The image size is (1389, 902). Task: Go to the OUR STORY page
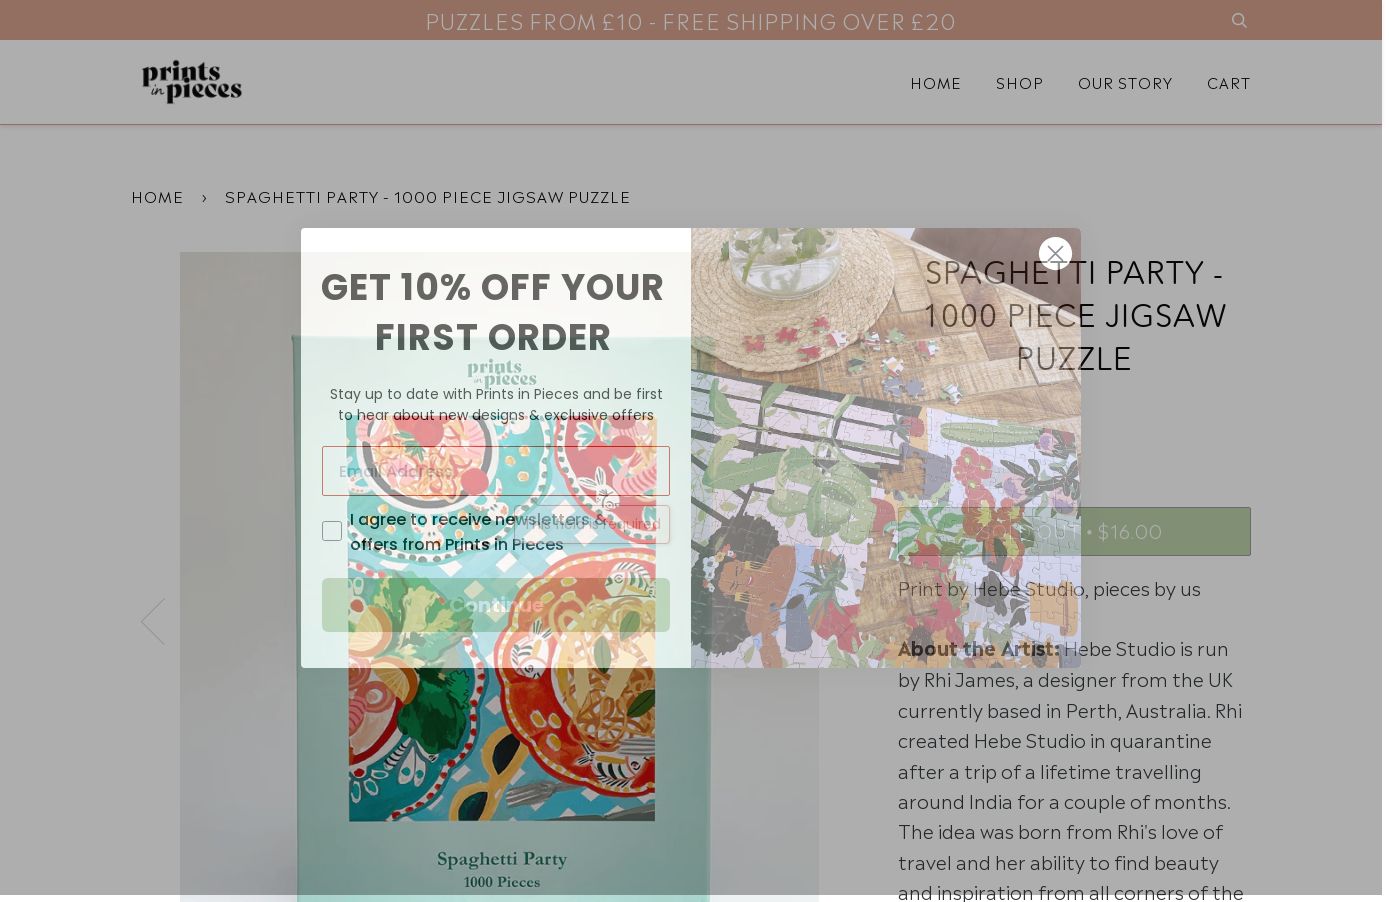pos(1125,82)
